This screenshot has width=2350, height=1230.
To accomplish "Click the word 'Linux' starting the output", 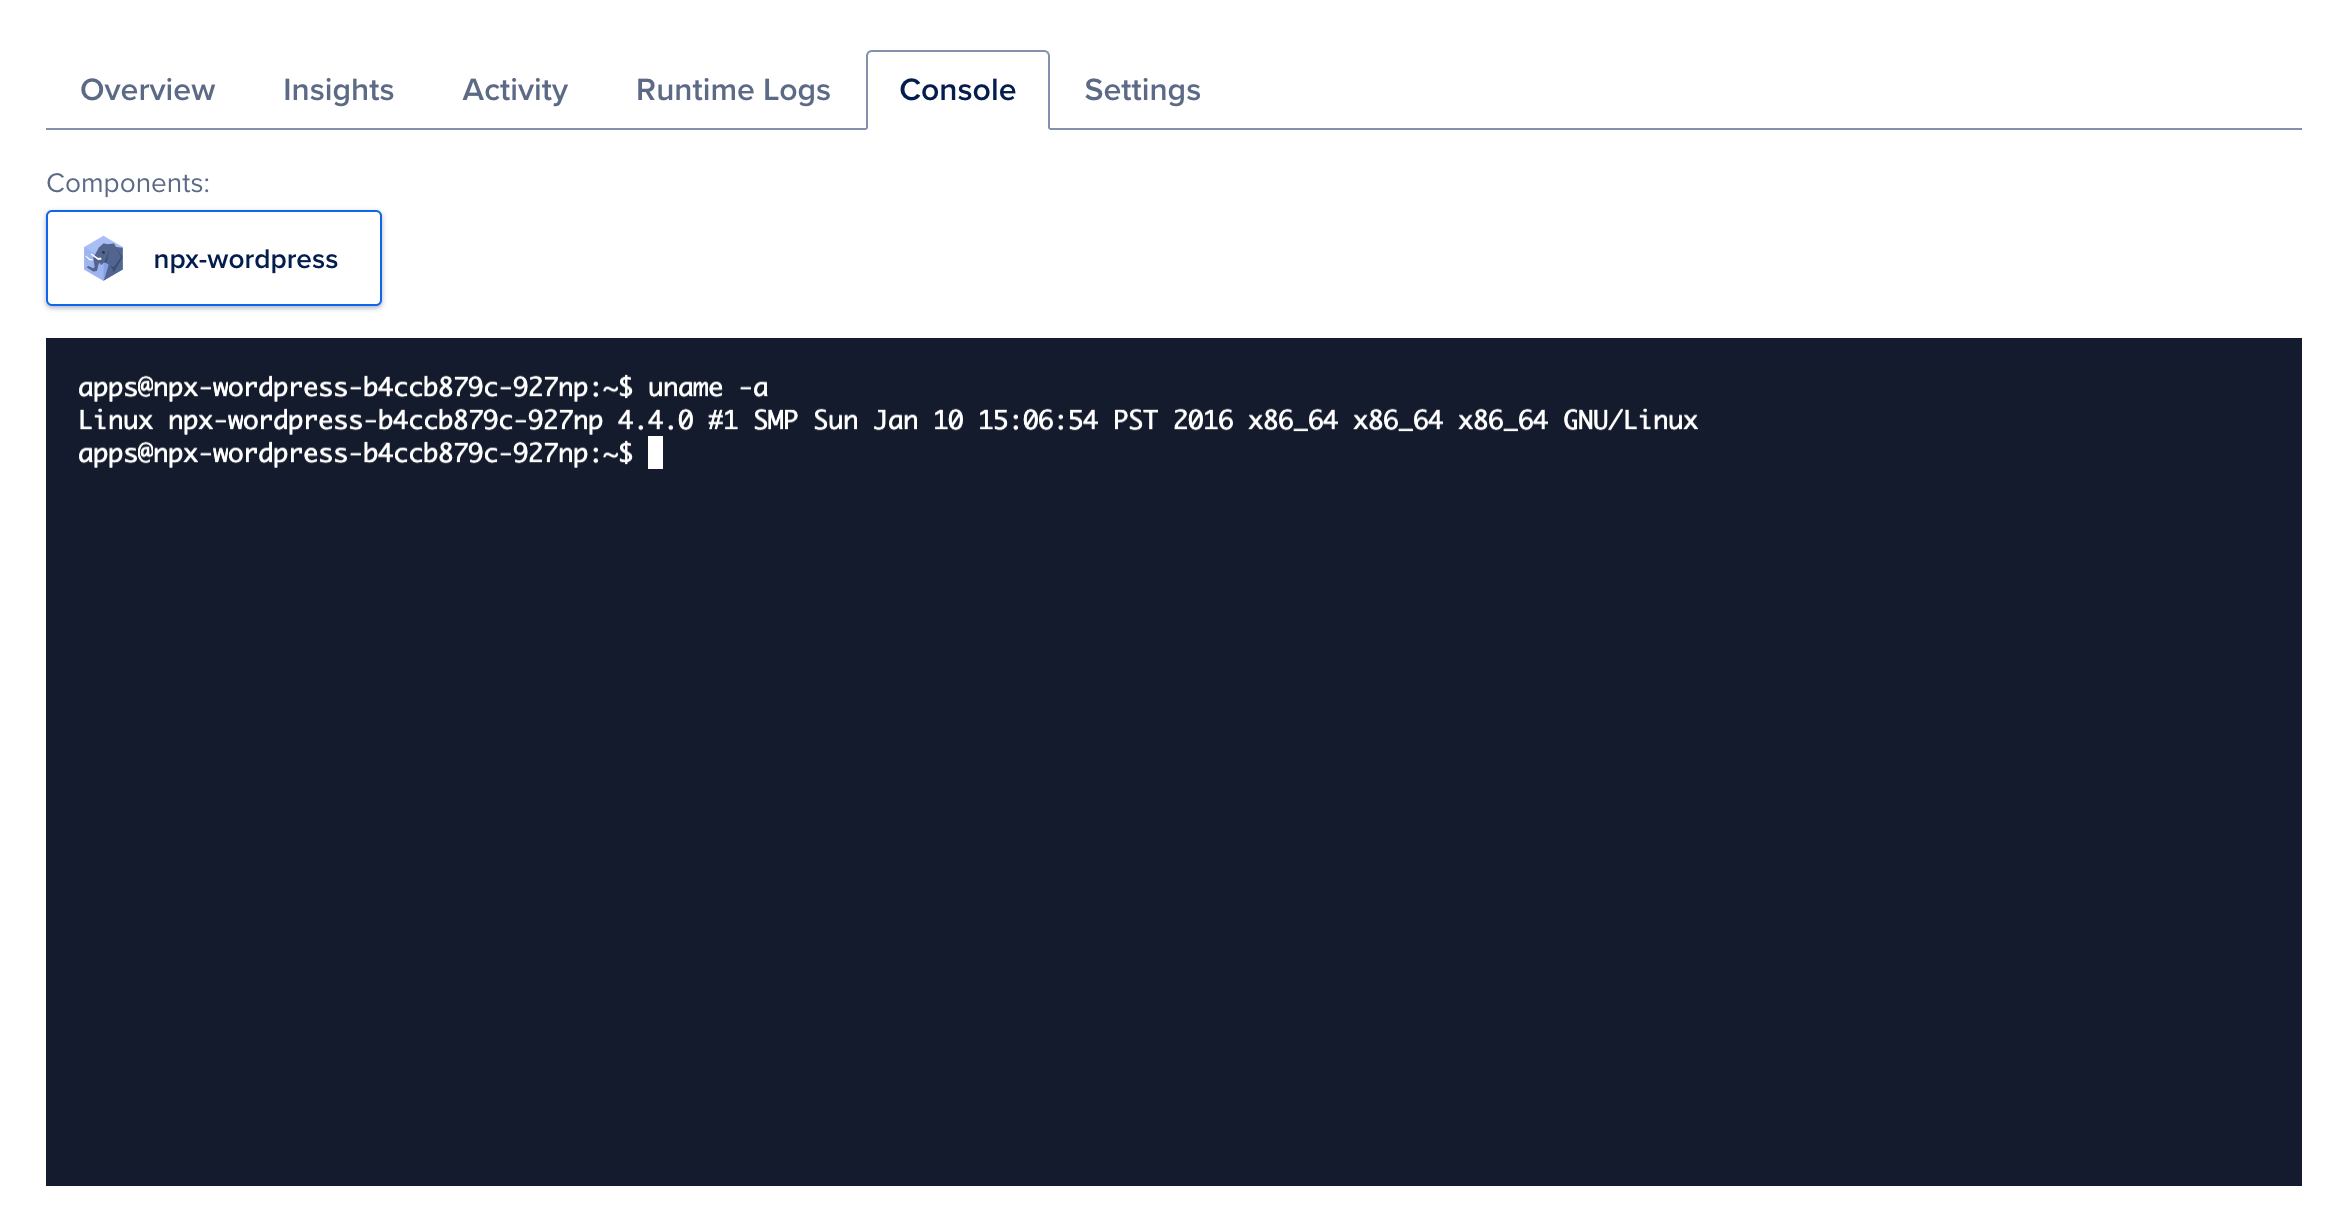I will pos(115,421).
